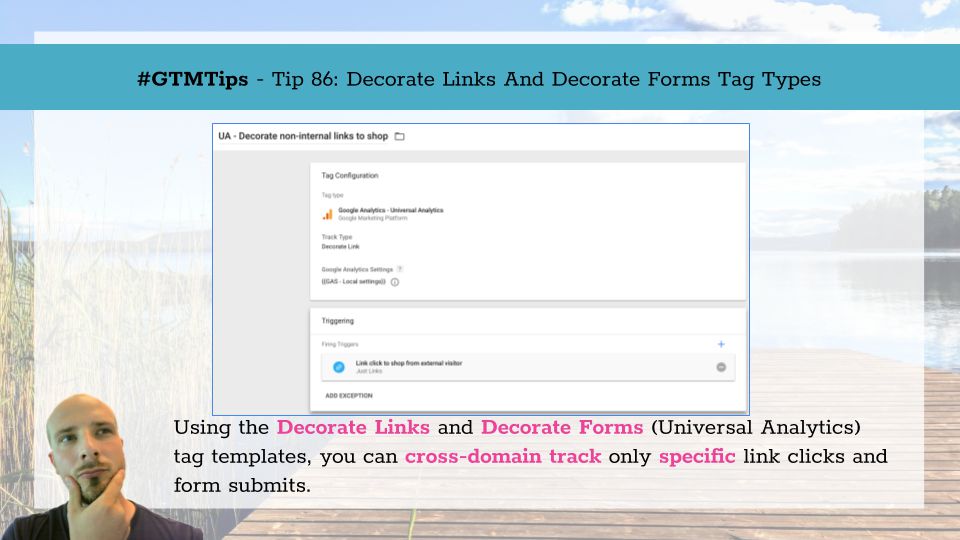Click the pink 'cross-domain track' text
Viewport: 960px width, 540px height.
tap(503, 456)
